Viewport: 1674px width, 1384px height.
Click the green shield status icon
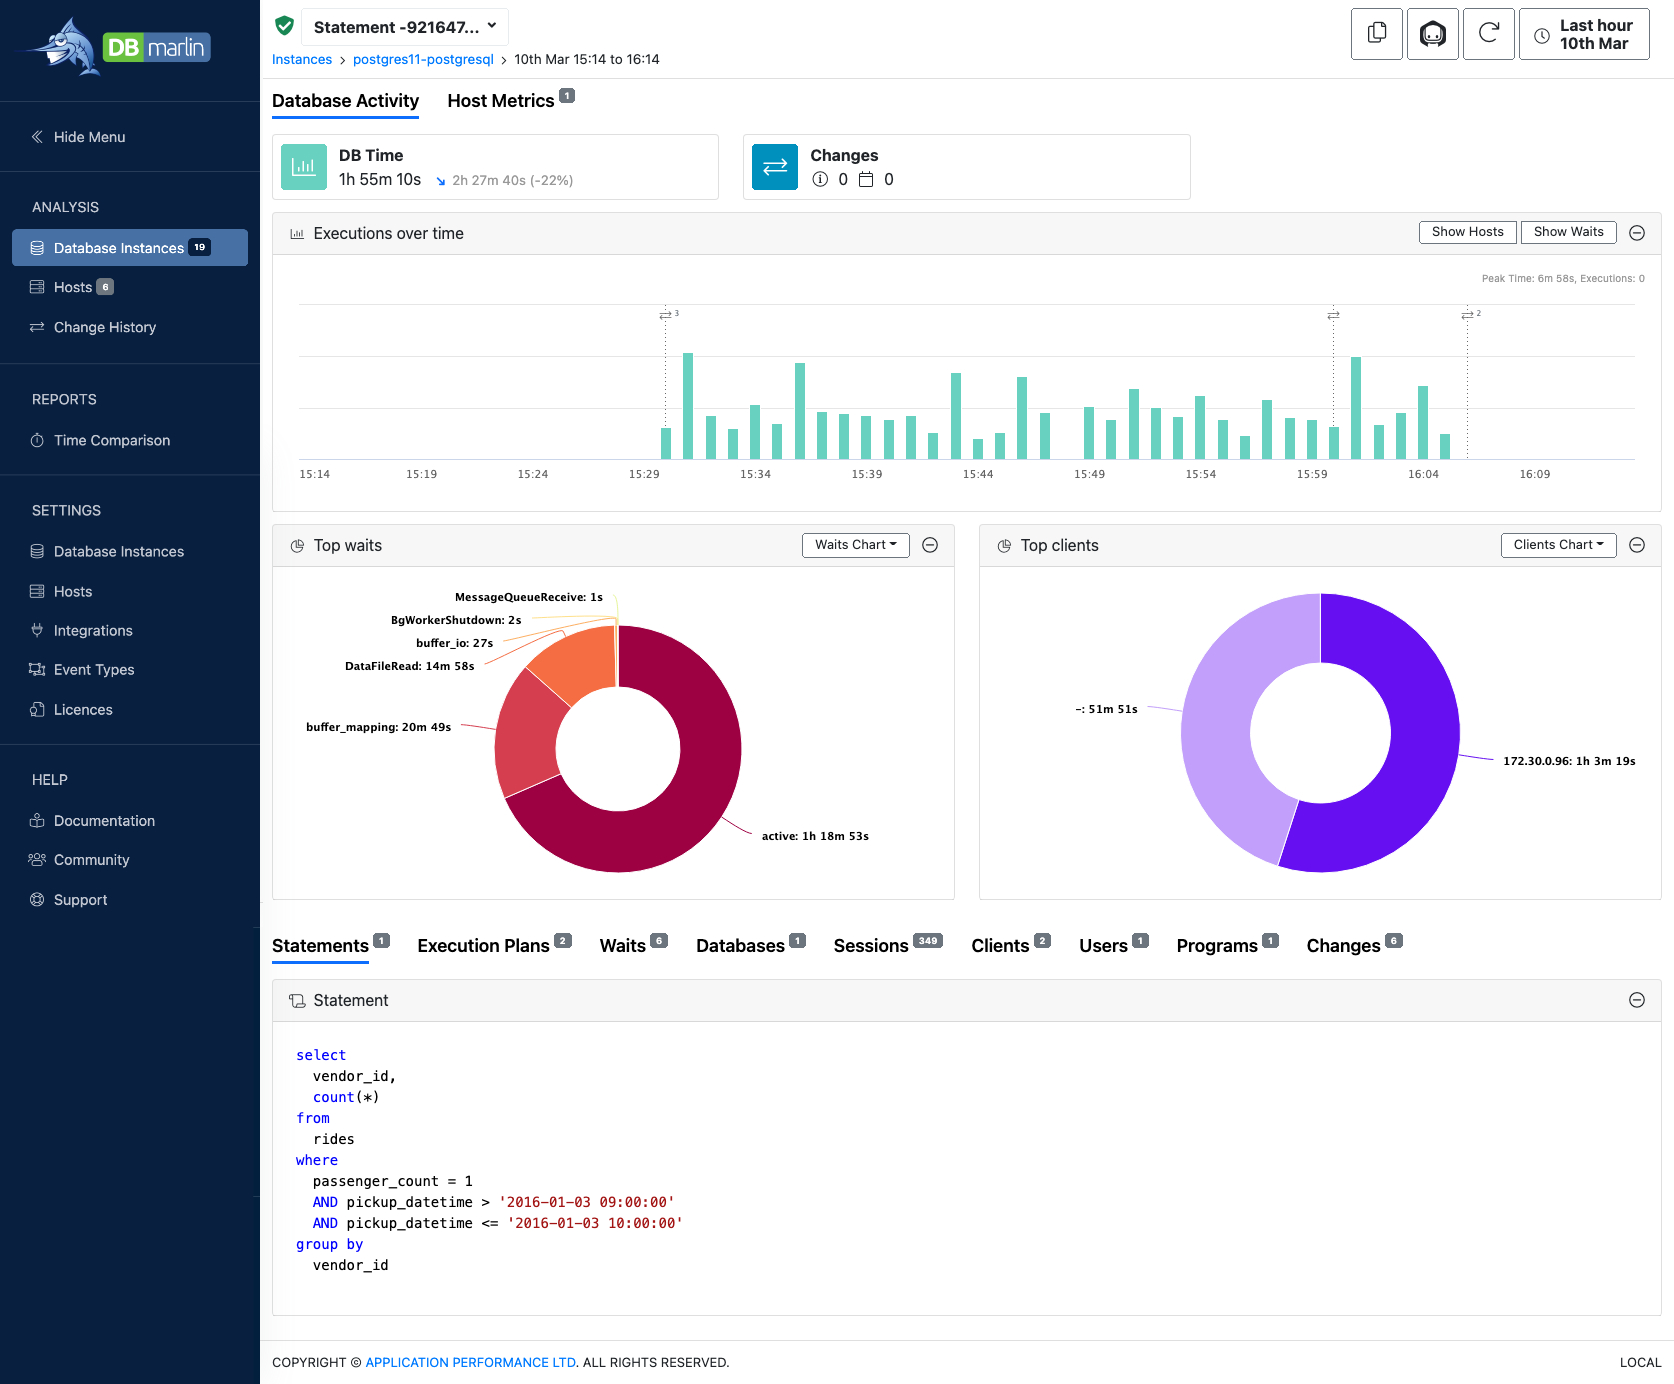pos(285,26)
